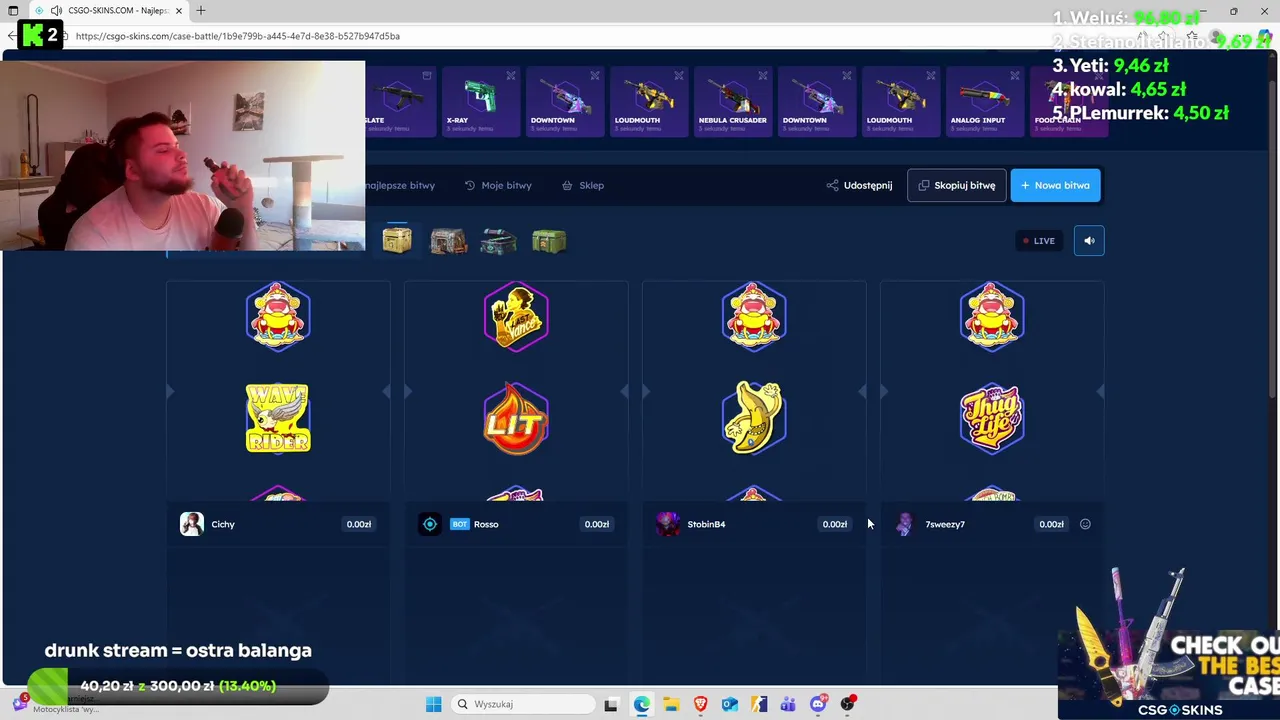The width and height of the screenshot is (1280, 720).
Task: Click the browser address bar URL
Action: tap(238, 36)
